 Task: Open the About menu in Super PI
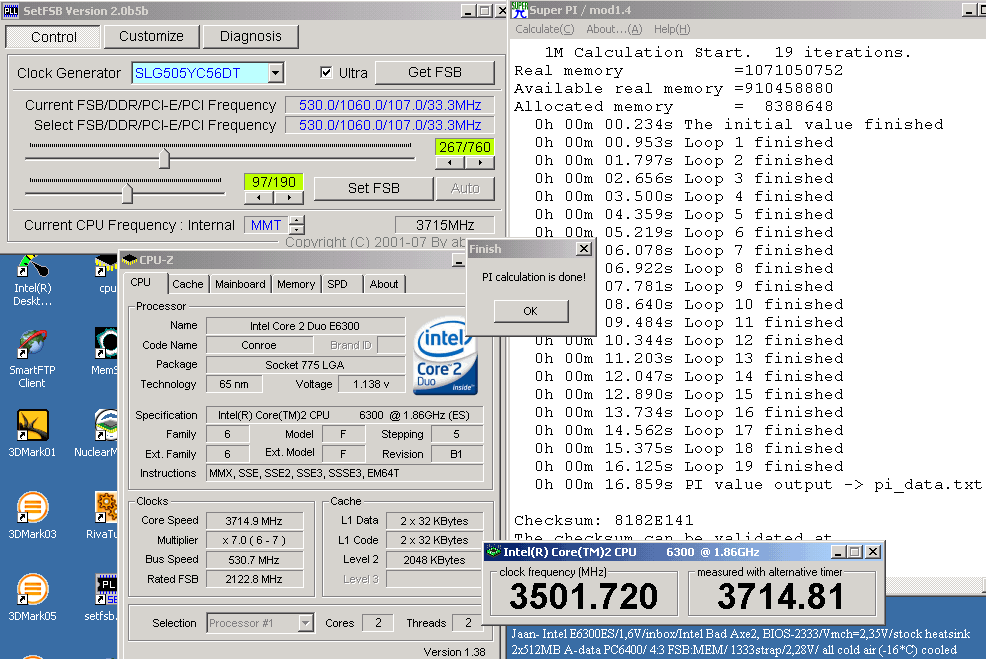(614, 29)
